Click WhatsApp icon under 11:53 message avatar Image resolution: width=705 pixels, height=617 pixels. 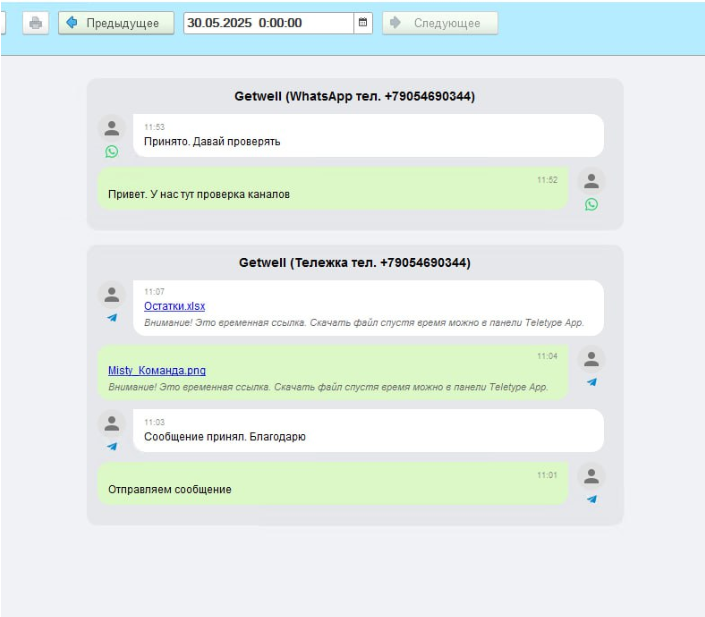coord(112,152)
